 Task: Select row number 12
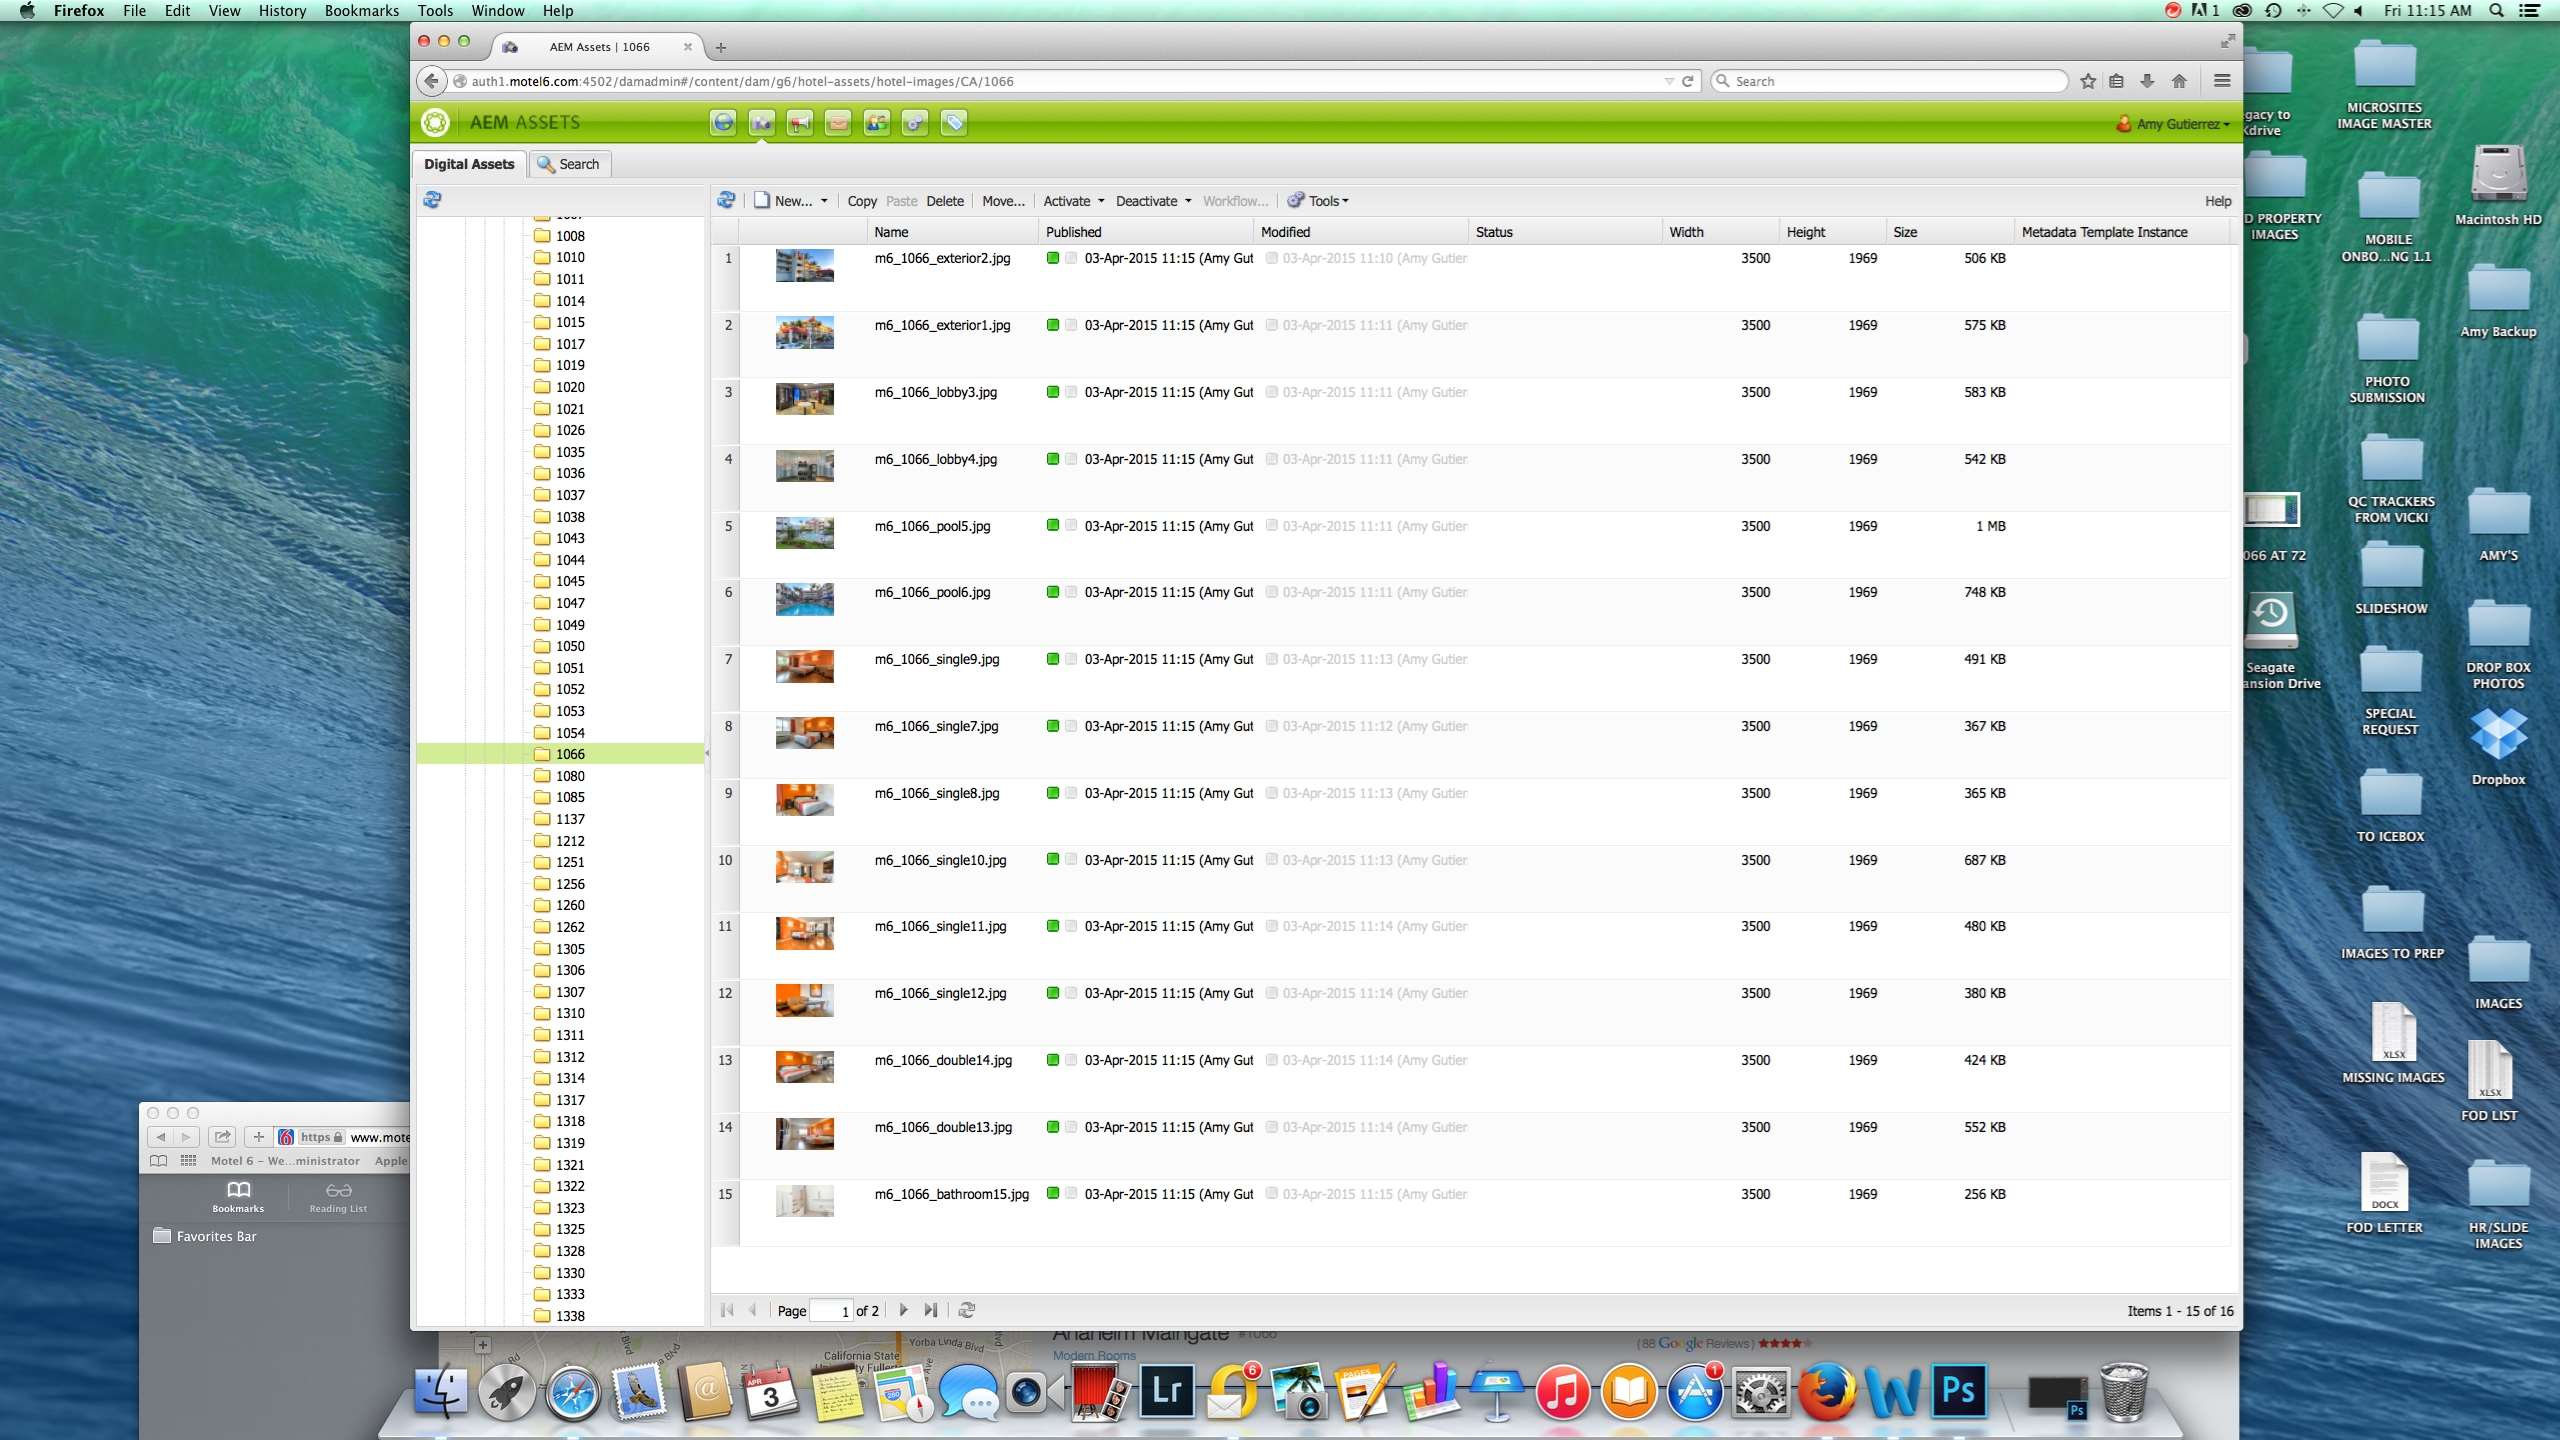pos(725,993)
